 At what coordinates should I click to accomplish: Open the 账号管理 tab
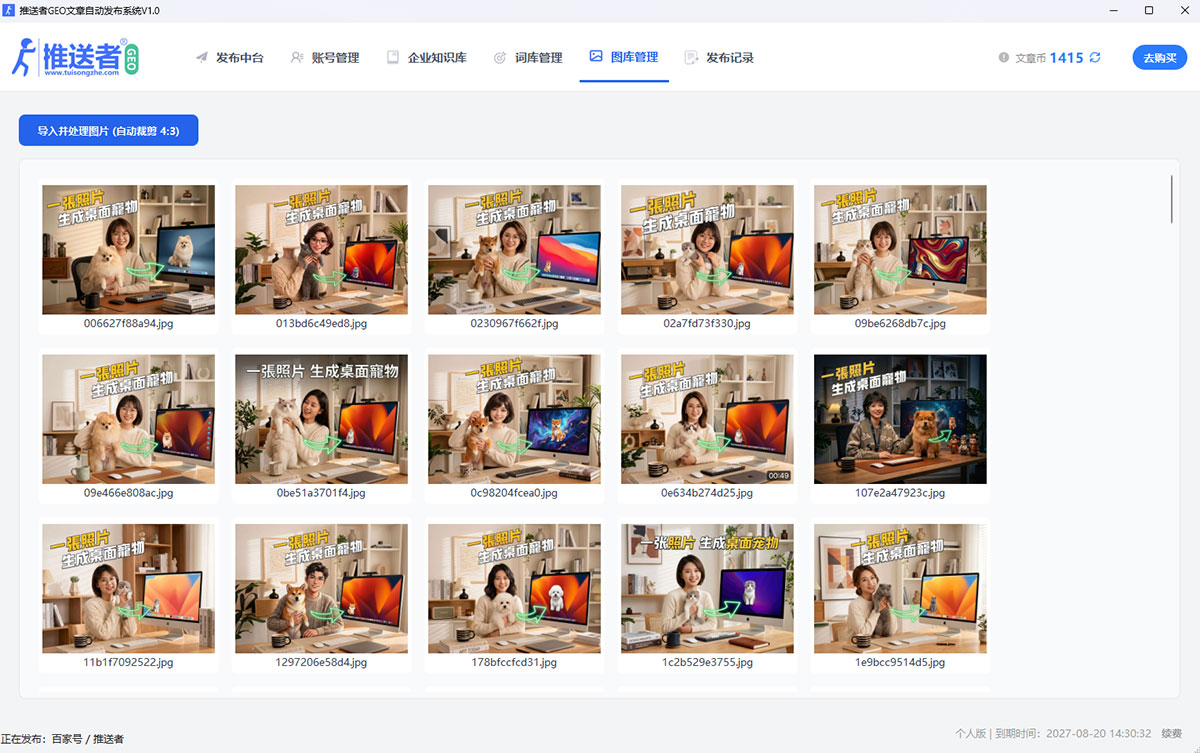325,58
